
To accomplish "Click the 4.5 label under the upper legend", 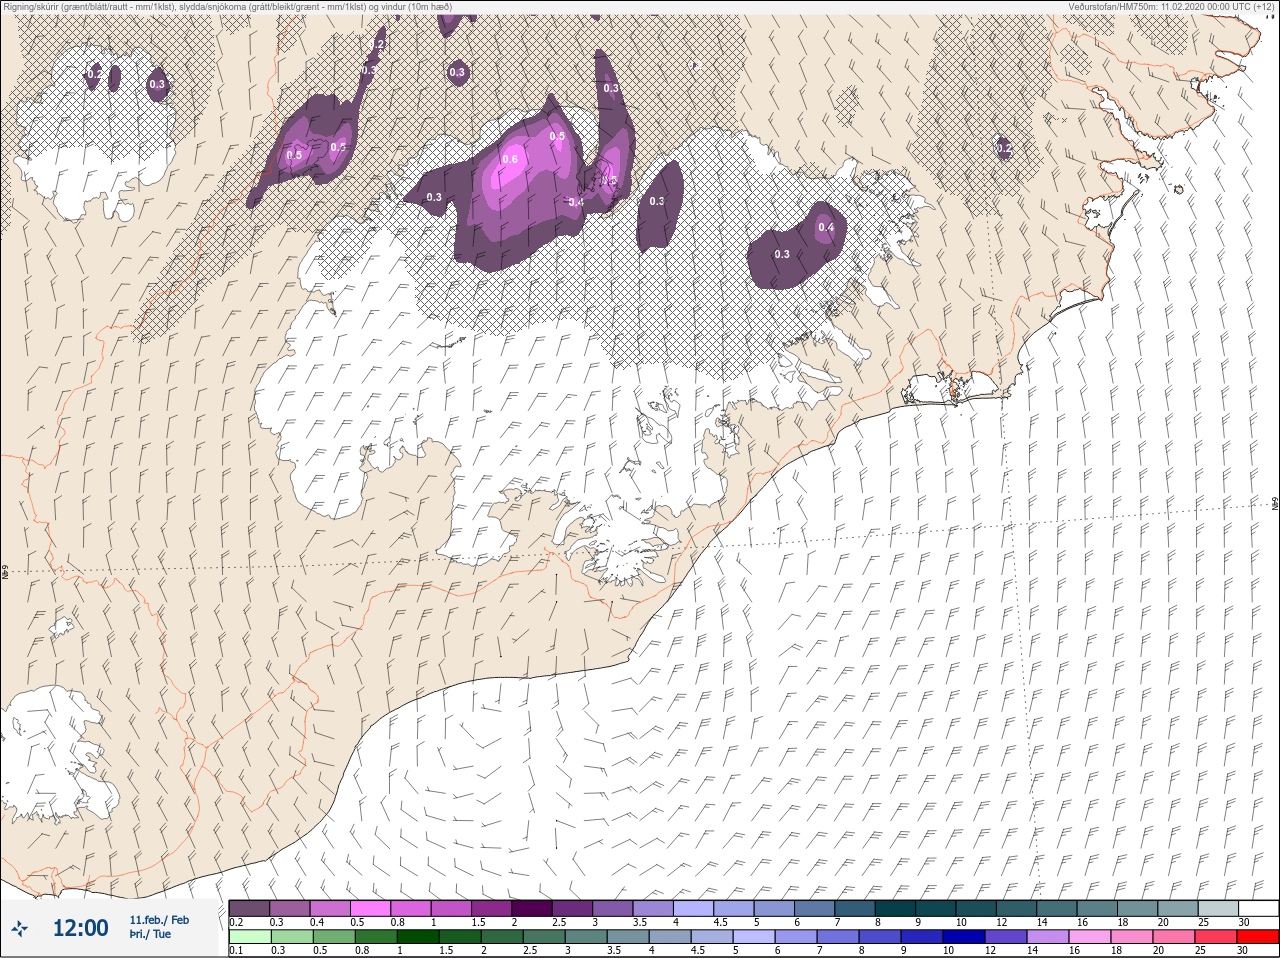I will [x=720, y=922].
